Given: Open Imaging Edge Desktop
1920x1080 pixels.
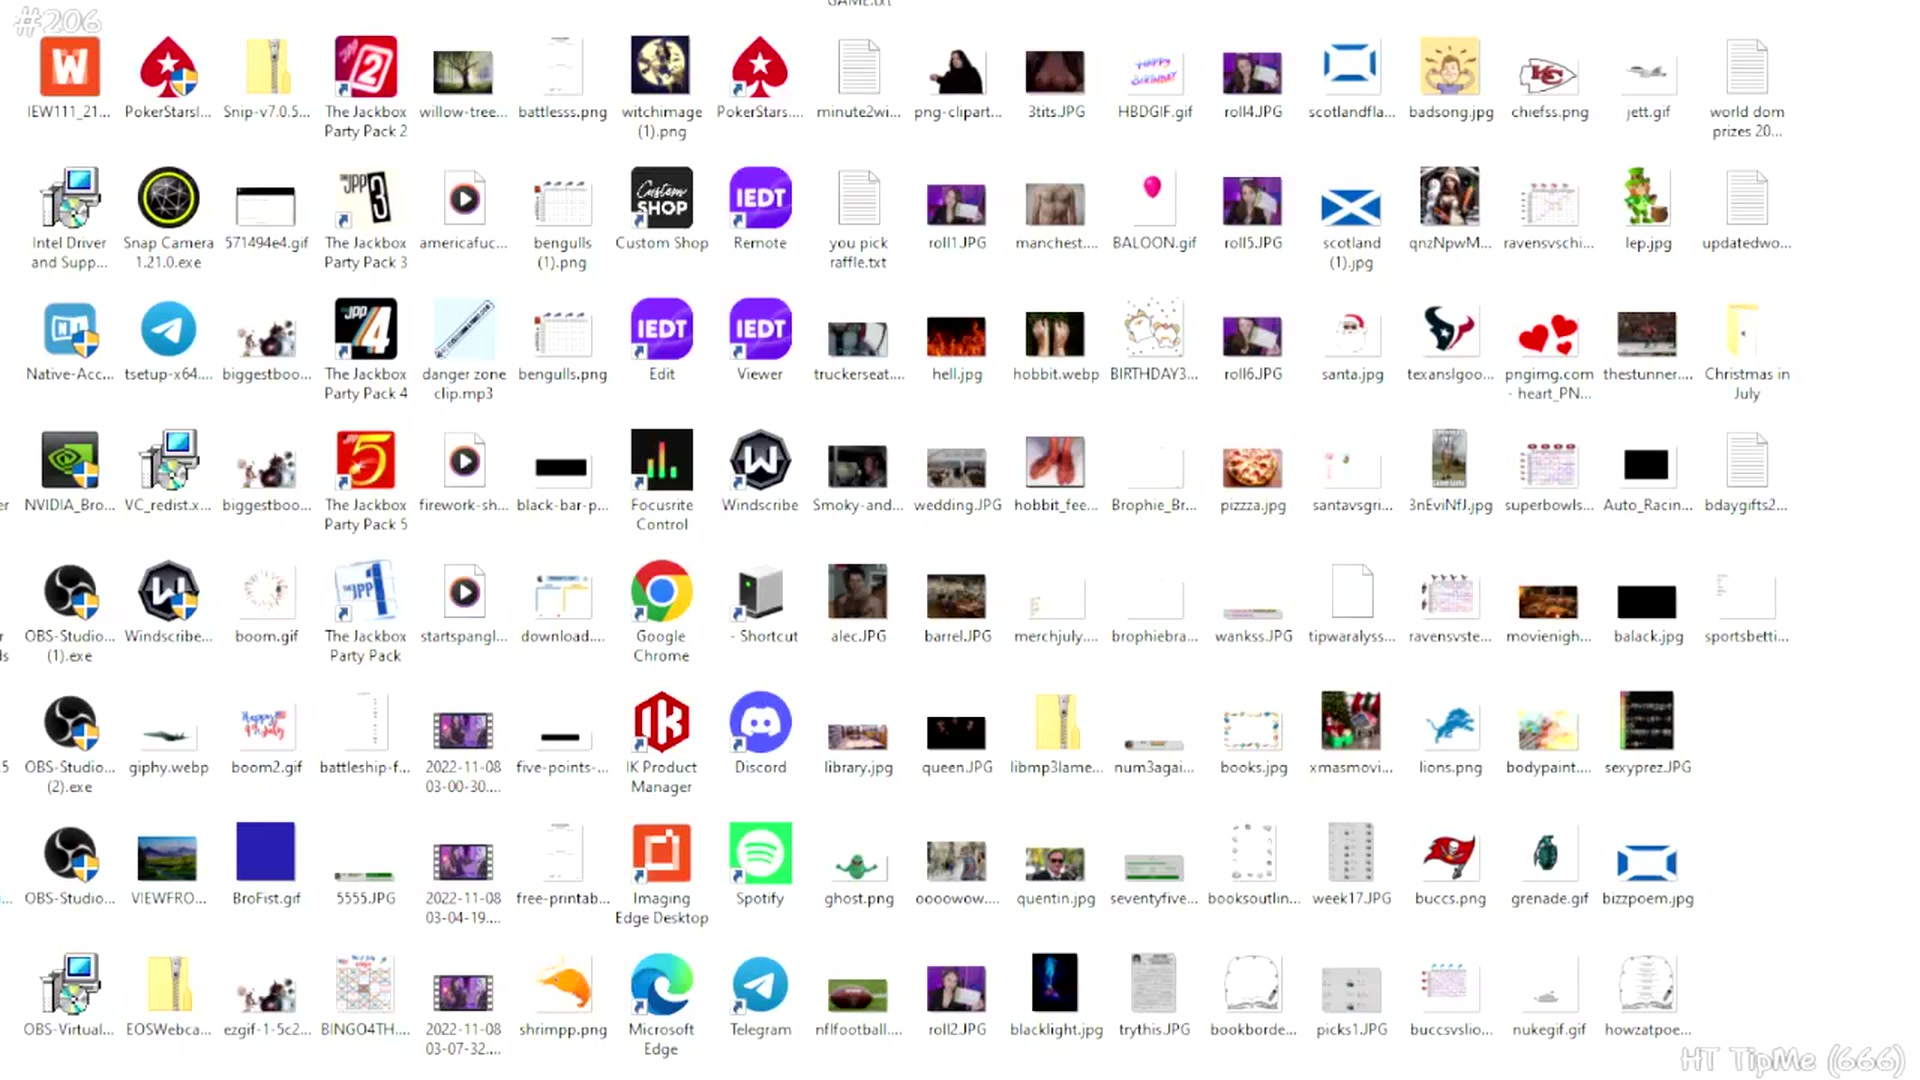Looking at the screenshot, I should [x=661, y=853].
